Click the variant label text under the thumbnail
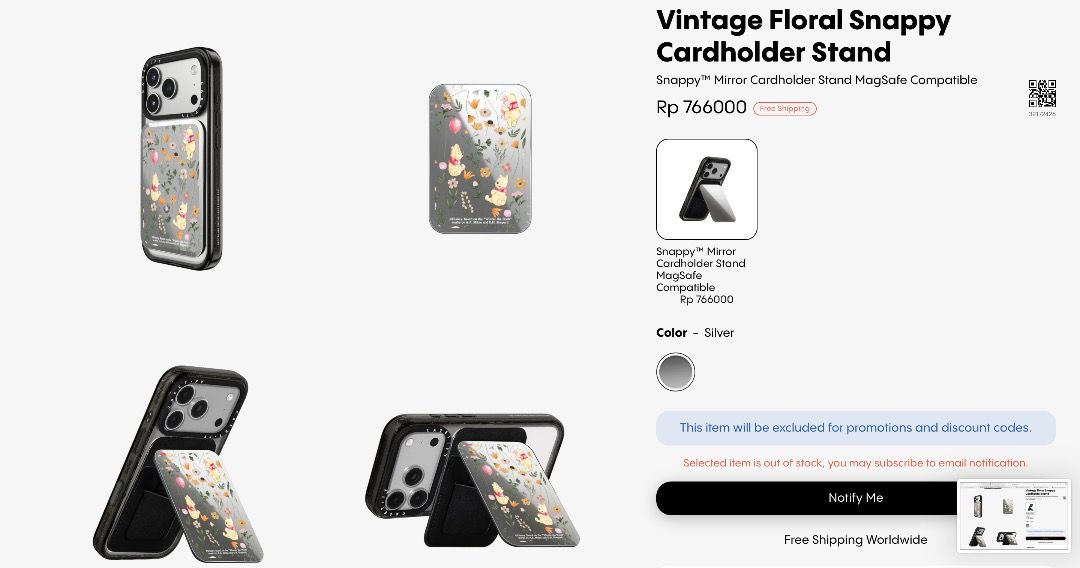The width and height of the screenshot is (1080, 568). pos(700,269)
